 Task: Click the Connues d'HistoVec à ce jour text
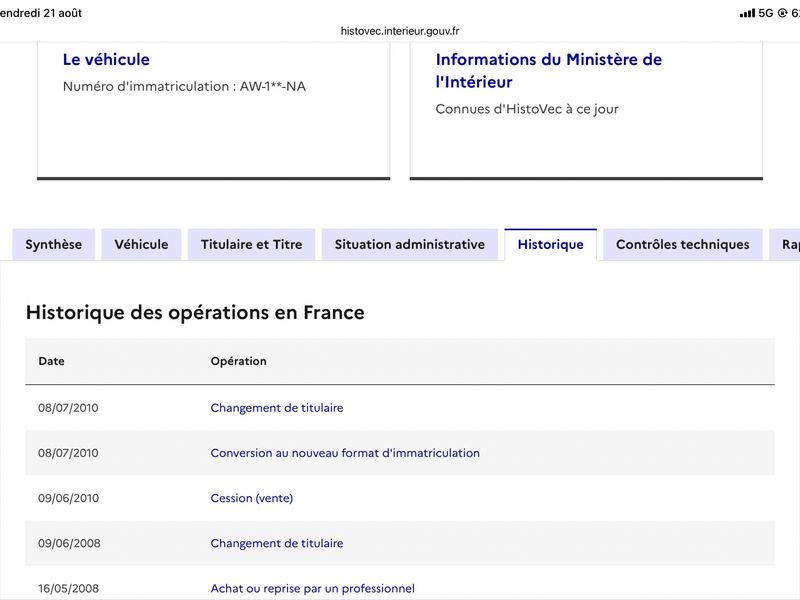click(x=527, y=109)
